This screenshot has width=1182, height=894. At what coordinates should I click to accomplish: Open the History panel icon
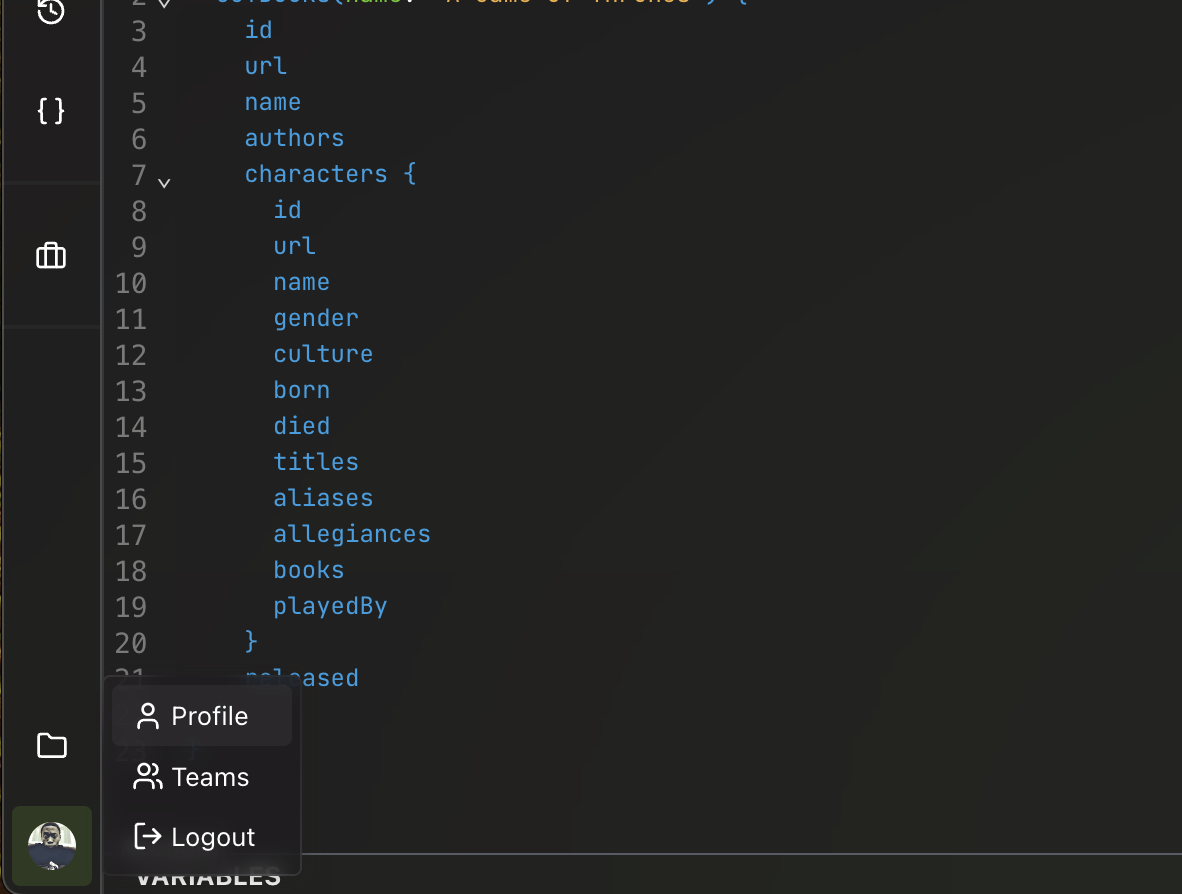point(51,12)
